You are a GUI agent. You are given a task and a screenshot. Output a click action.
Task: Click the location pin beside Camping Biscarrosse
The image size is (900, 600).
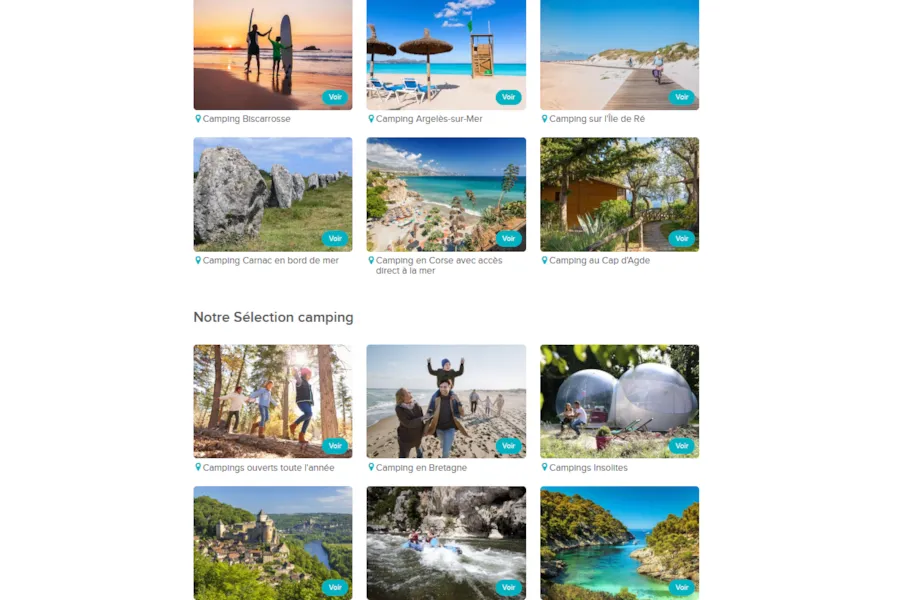(x=198, y=119)
